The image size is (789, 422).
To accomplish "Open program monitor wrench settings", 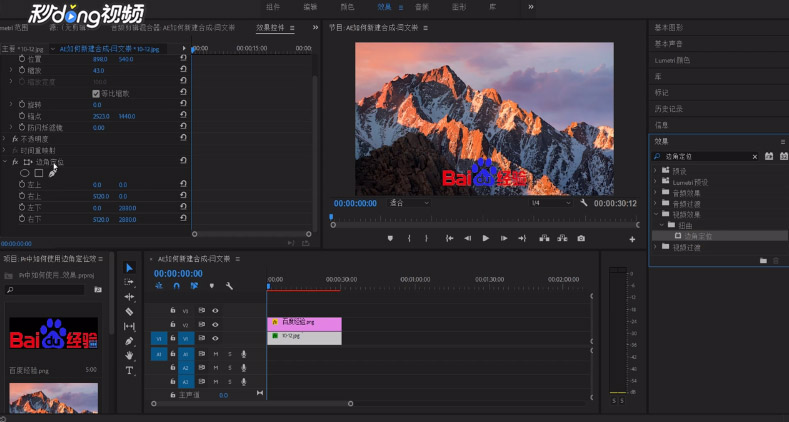I will pyautogui.click(x=582, y=202).
